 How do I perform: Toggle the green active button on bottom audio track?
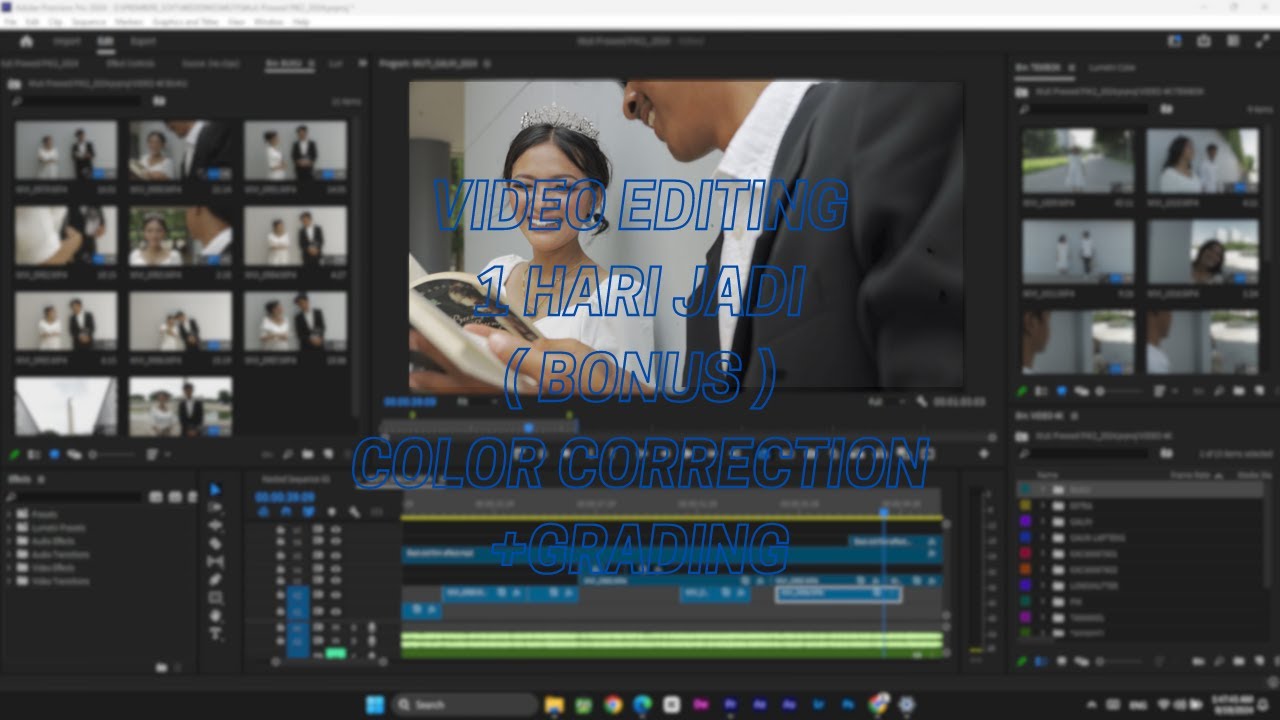(x=336, y=654)
